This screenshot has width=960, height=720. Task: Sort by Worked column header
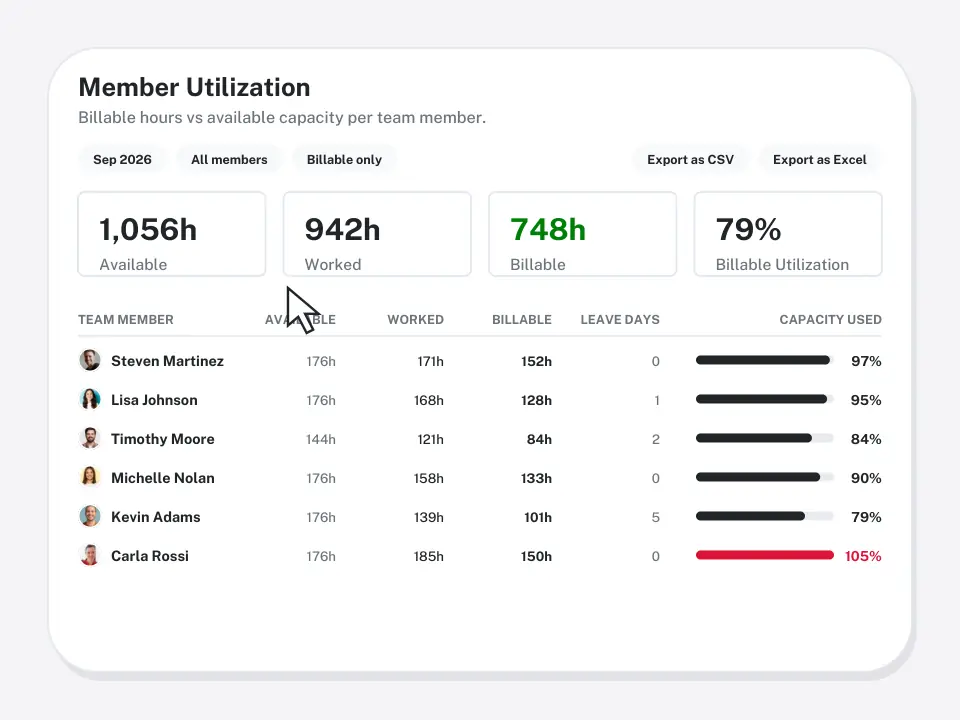(x=415, y=320)
